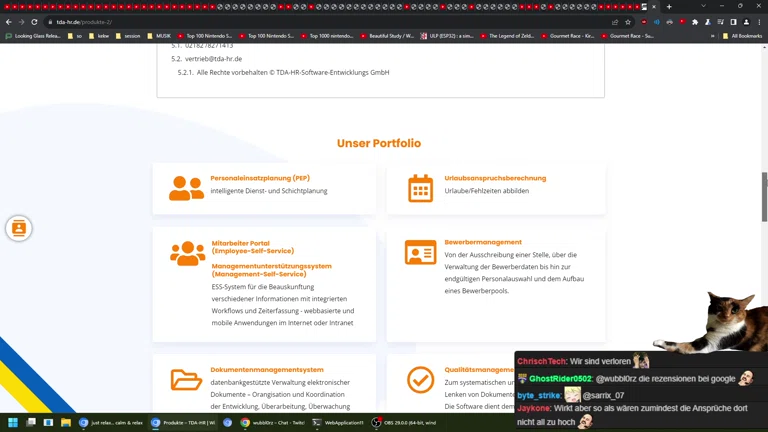Open the 'kelew' bookmark folder
The image size is (768, 432).
(99, 36)
